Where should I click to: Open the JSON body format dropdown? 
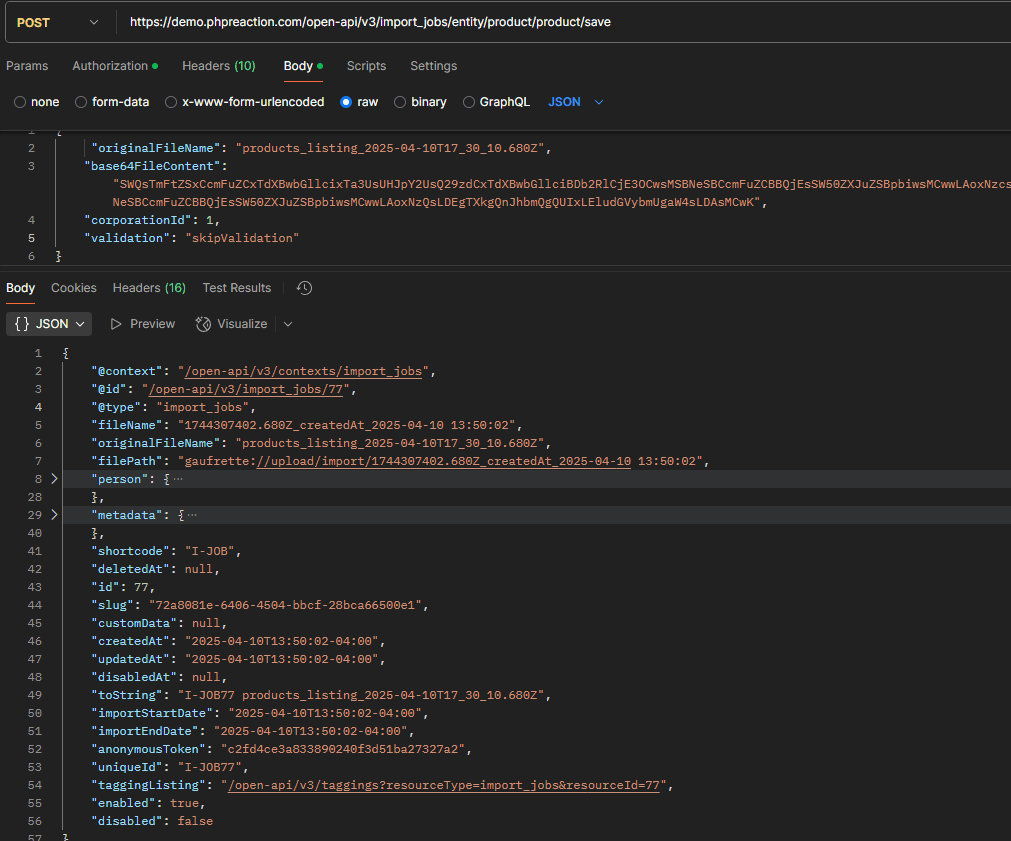(x=576, y=102)
